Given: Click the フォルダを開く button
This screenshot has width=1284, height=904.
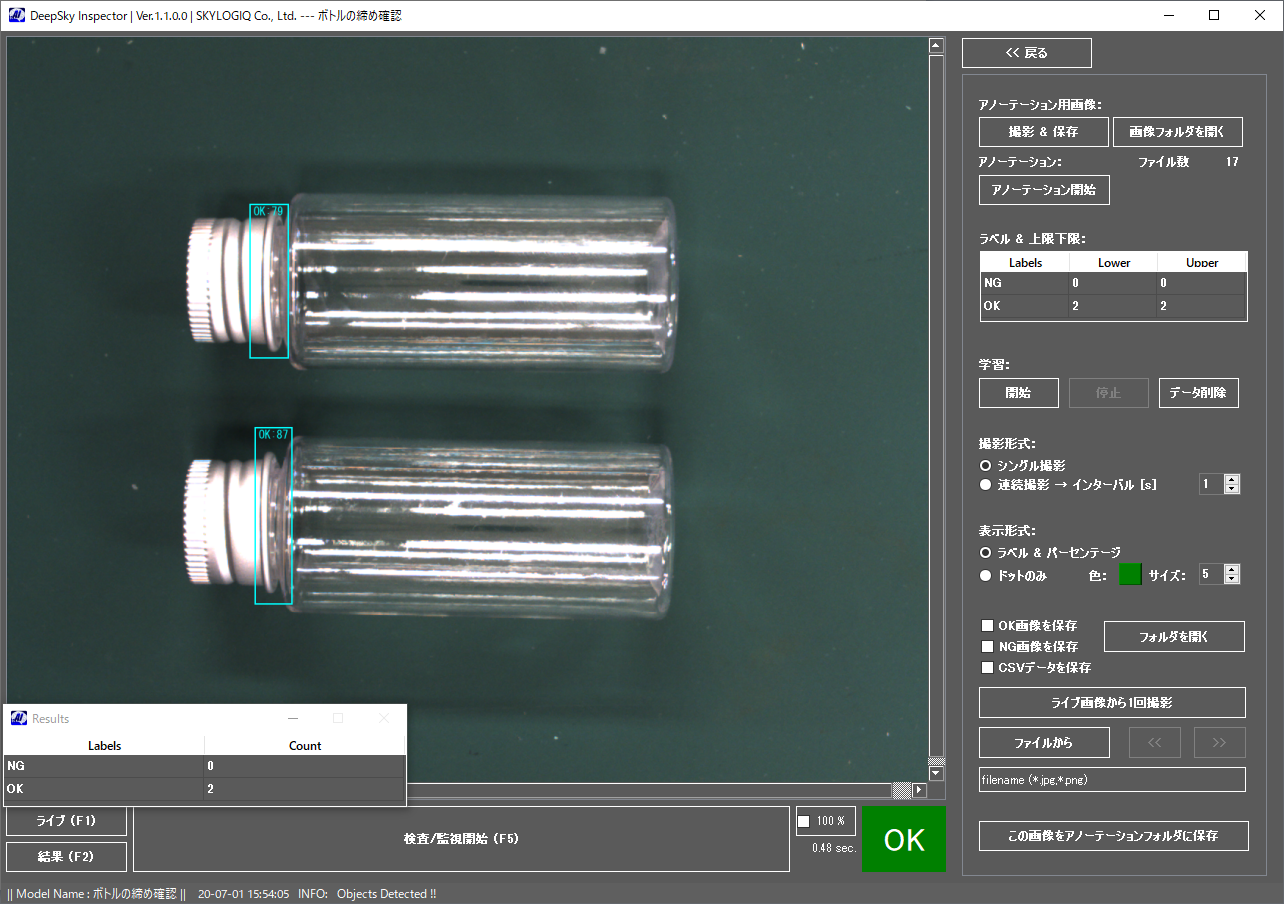Looking at the screenshot, I should (x=1174, y=636).
